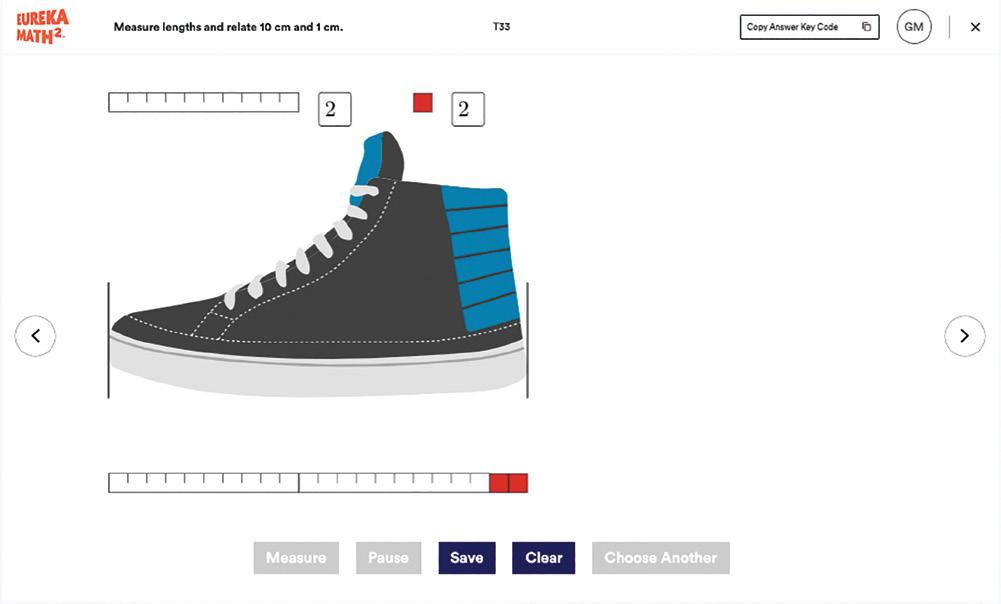Click the second placed ruler below the shoe

click(x=394, y=483)
